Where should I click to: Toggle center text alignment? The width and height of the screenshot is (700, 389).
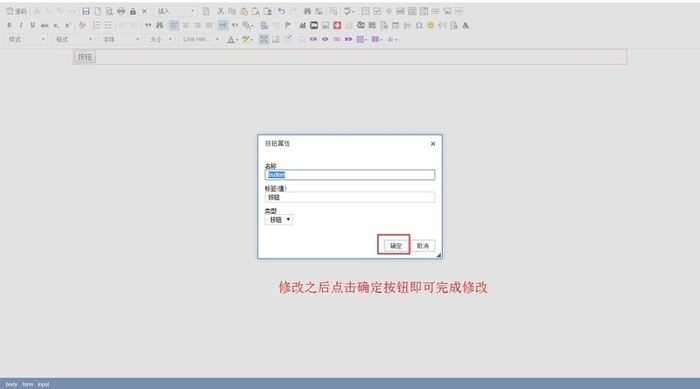pos(185,25)
